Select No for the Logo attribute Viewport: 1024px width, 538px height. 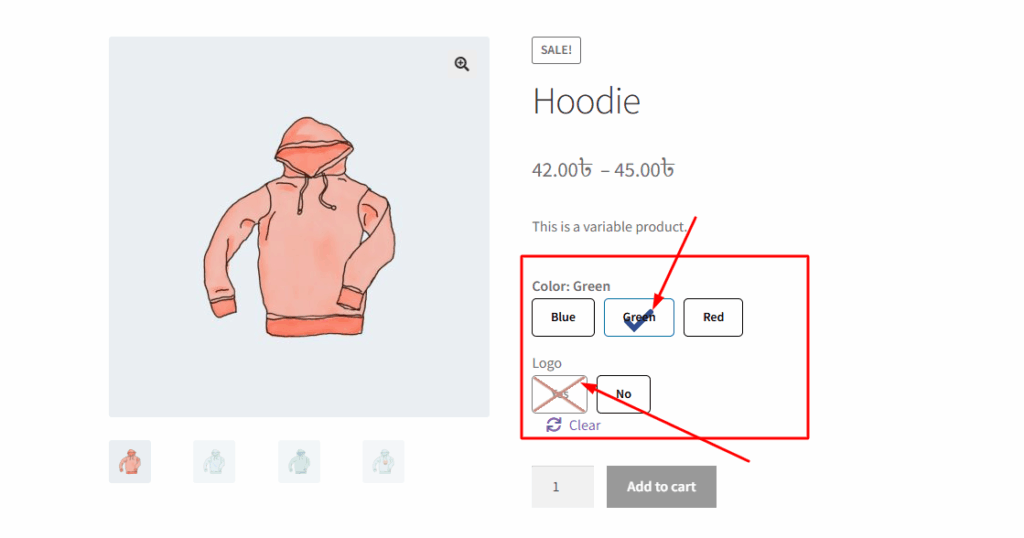click(623, 394)
